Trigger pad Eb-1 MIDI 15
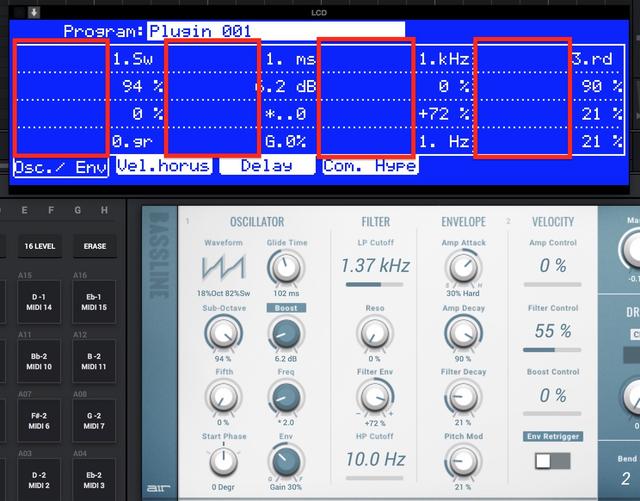 (94, 302)
